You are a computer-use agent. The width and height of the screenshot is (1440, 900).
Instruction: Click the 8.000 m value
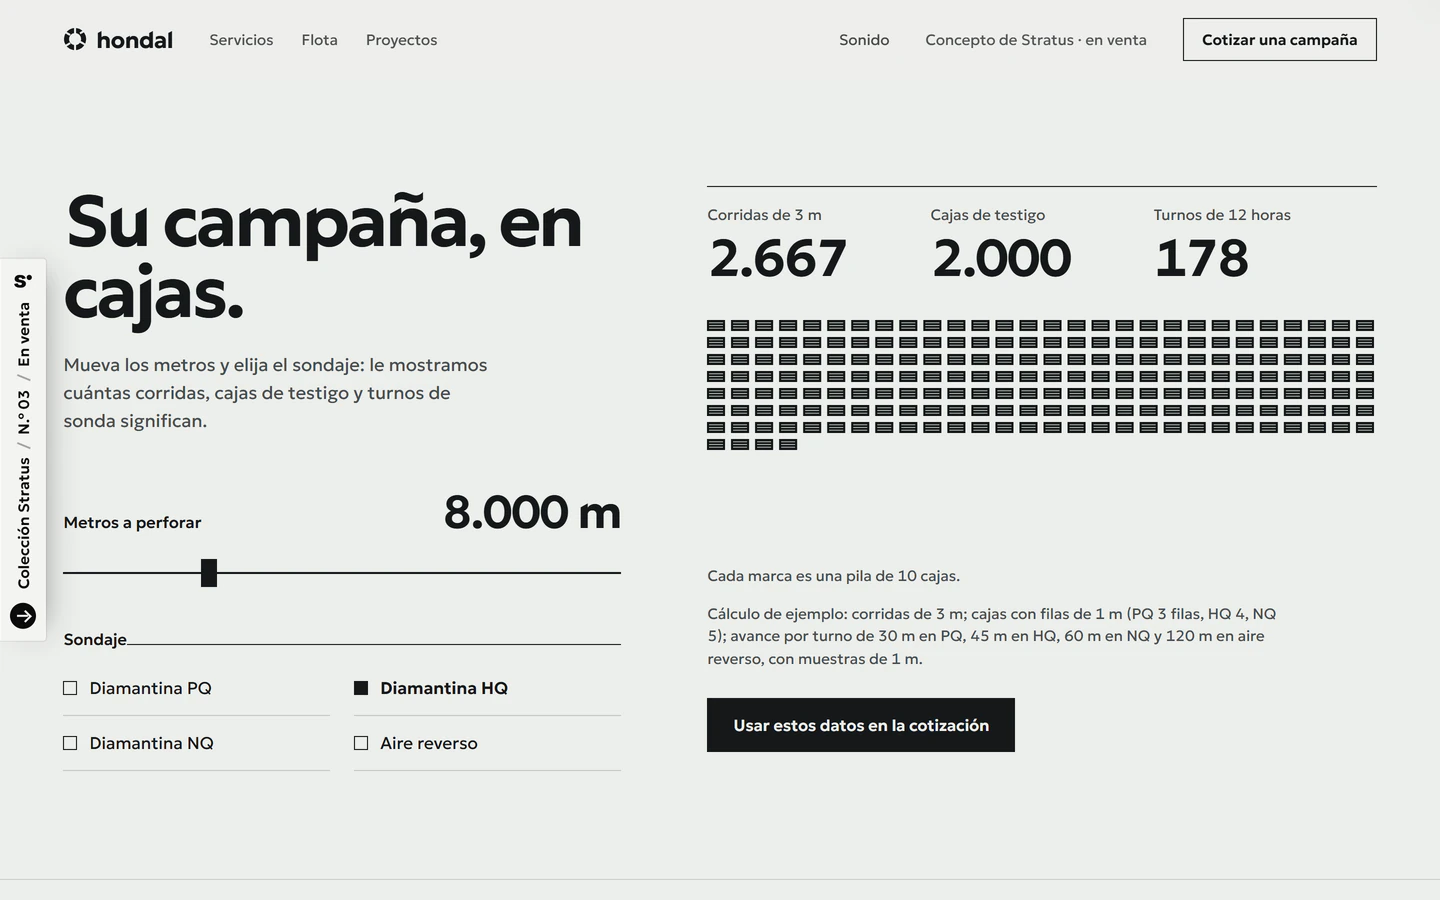[532, 512]
